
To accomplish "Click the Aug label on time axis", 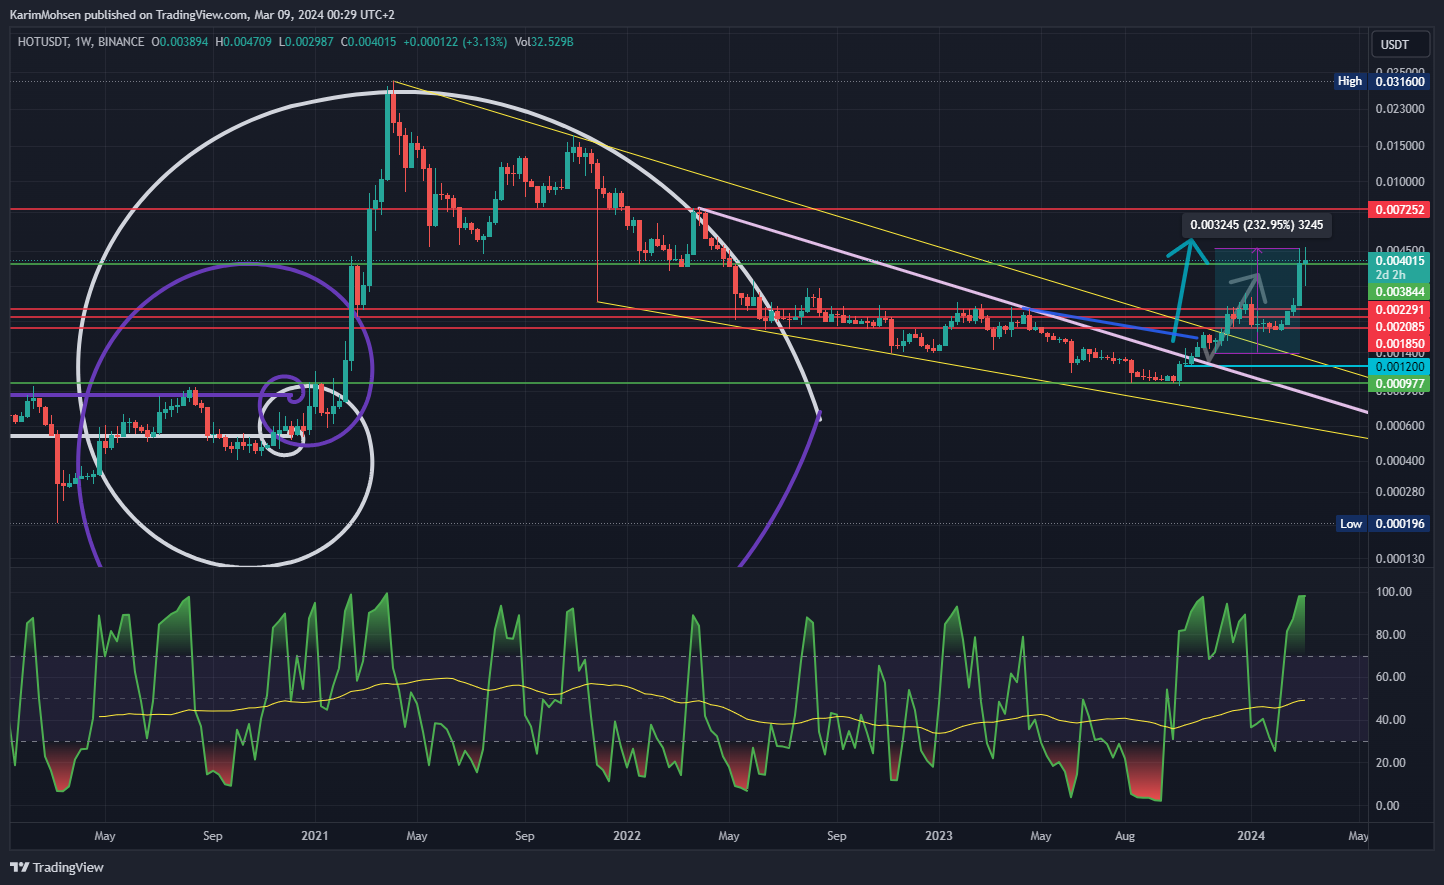I will (x=1125, y=836).
